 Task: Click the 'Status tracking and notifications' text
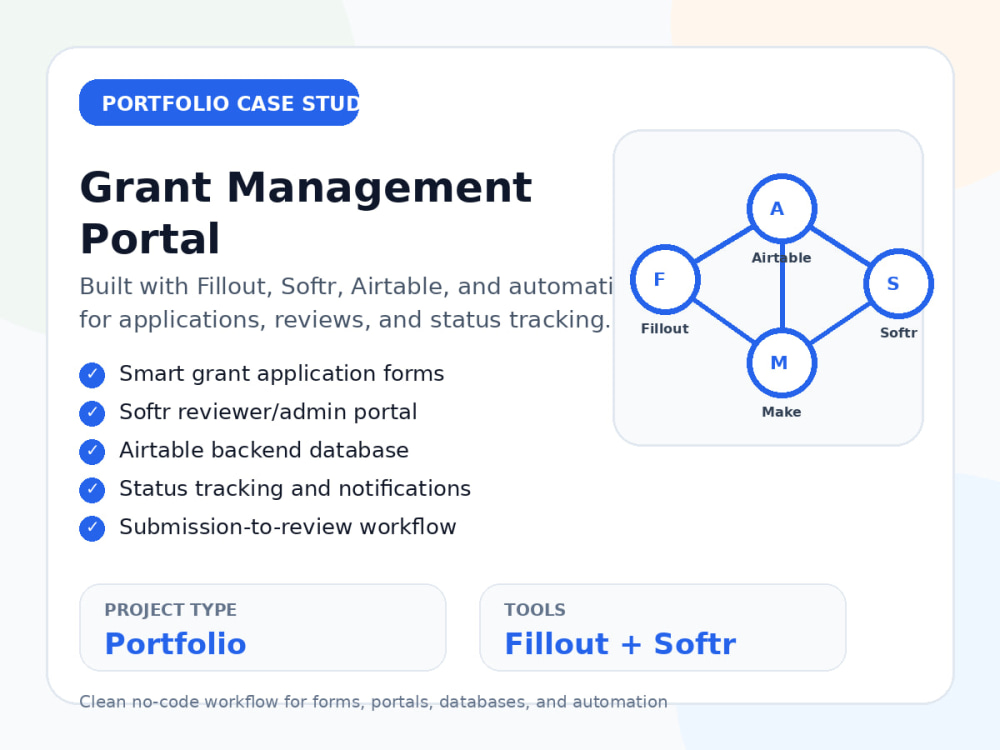pyautogui.click(x=295, y=489)
